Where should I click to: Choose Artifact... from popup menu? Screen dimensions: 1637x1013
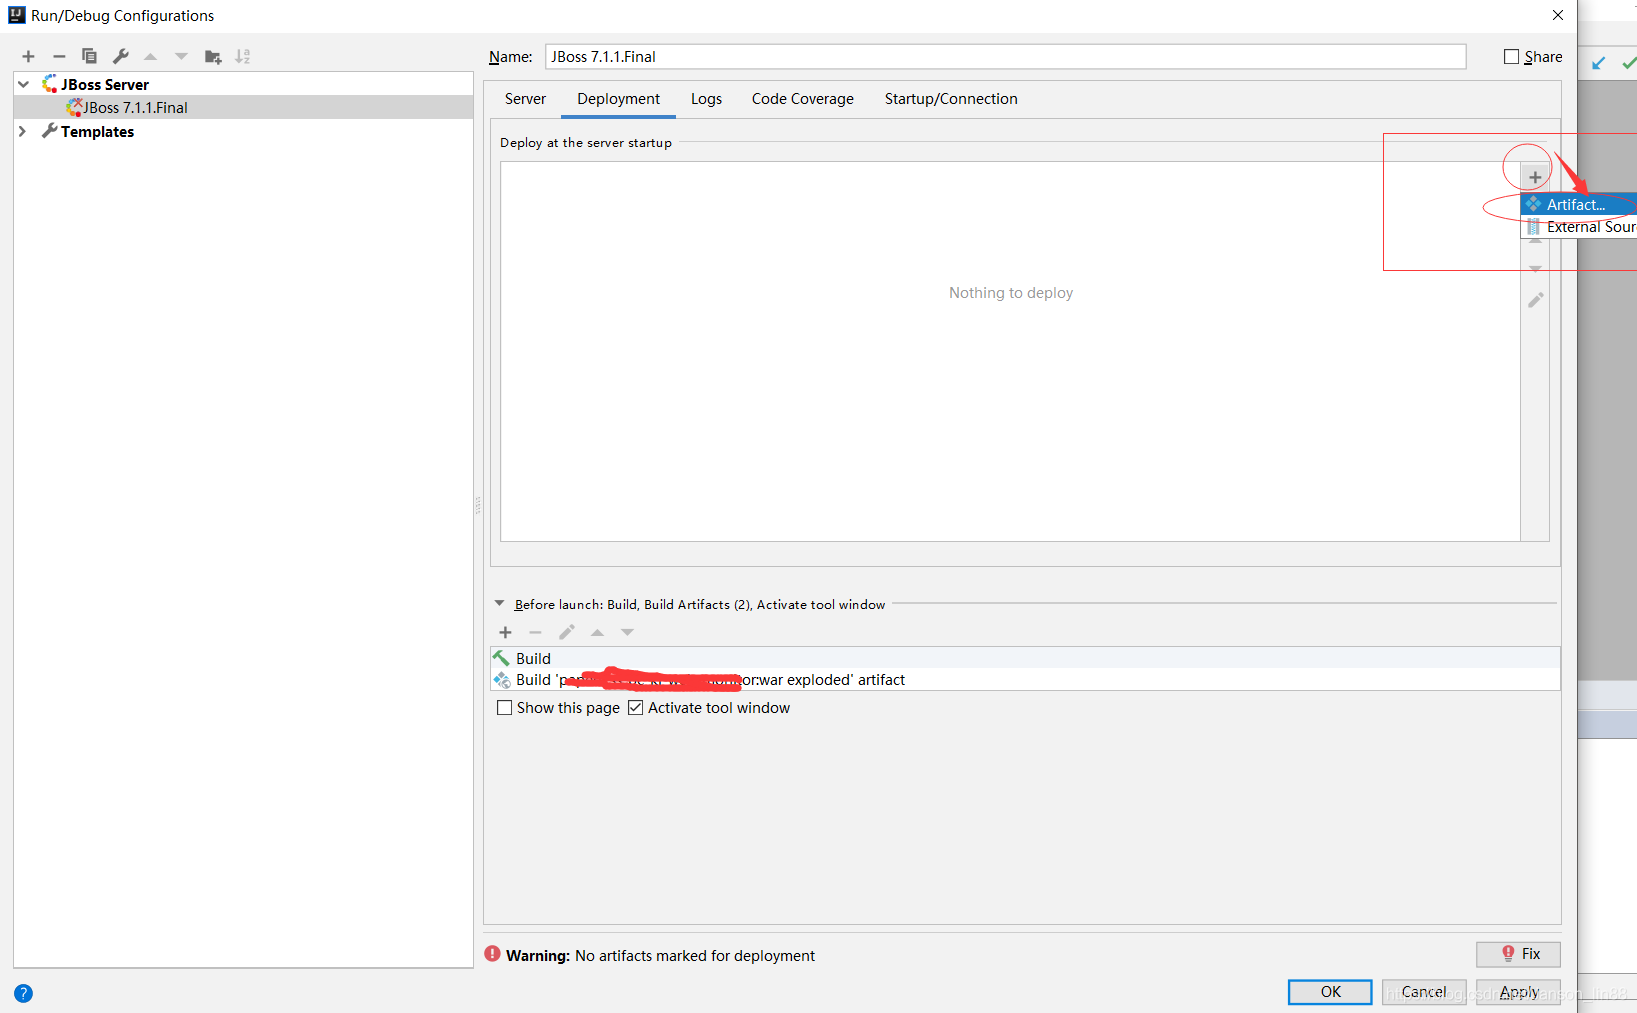click(x=1579, y=204)
